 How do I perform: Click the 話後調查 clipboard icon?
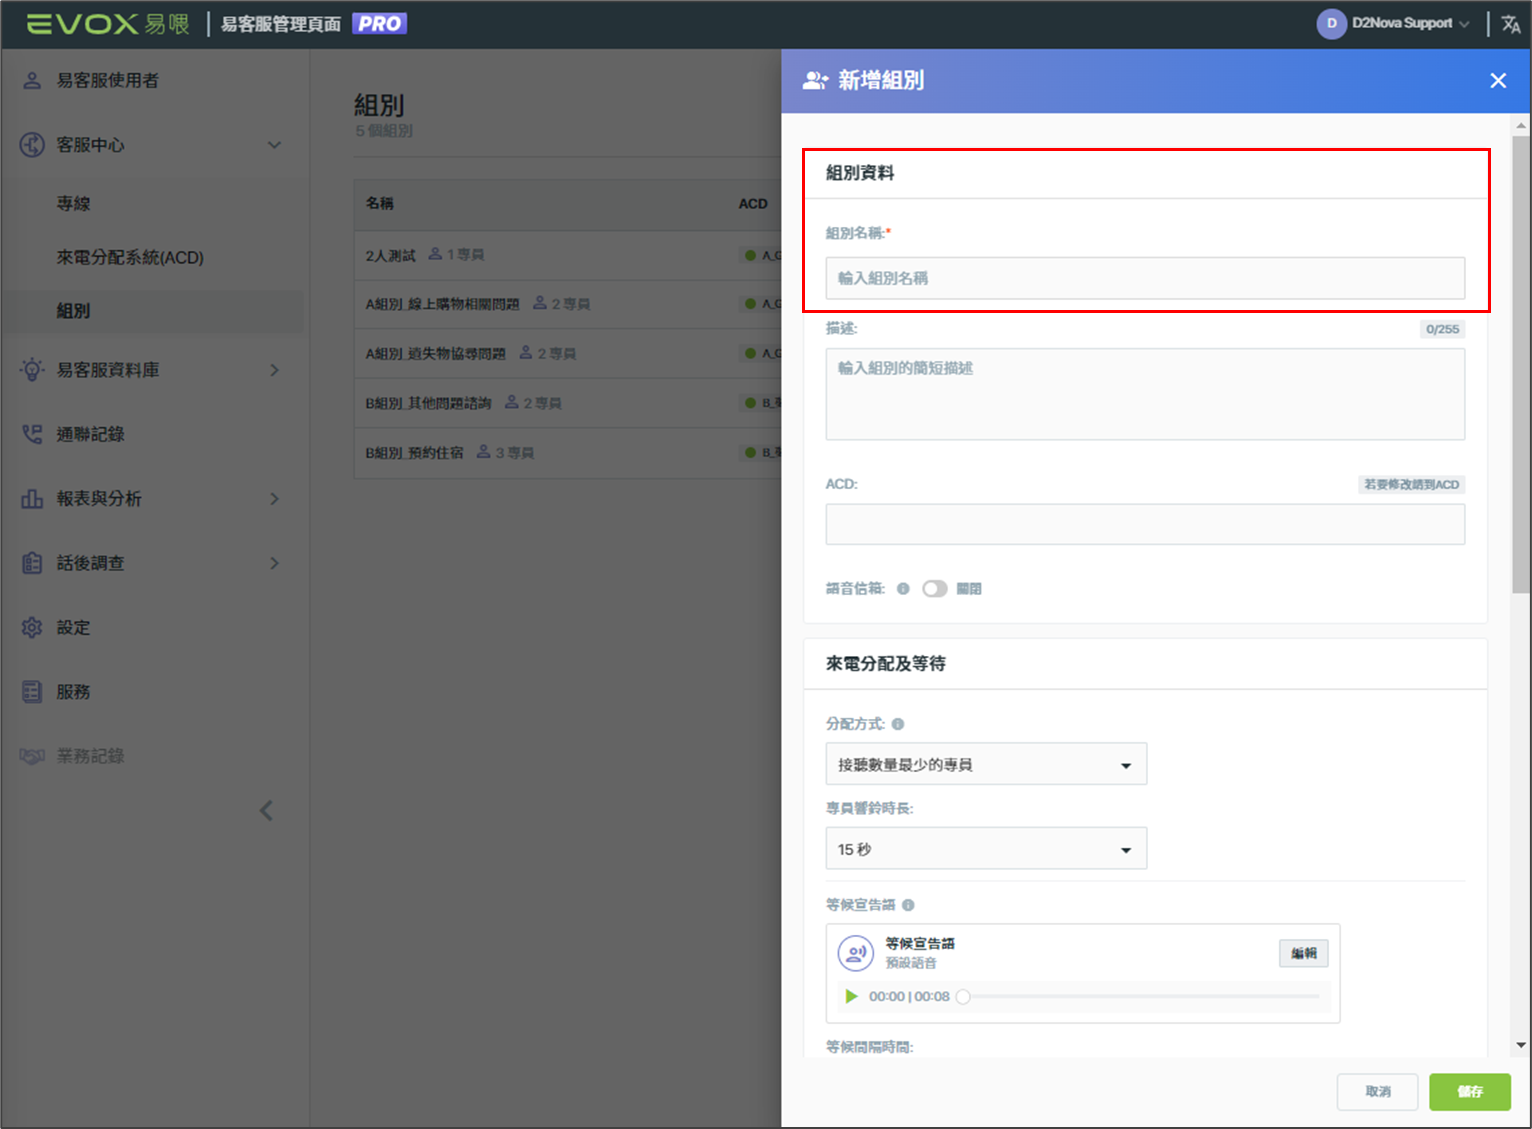pos(32,563)
